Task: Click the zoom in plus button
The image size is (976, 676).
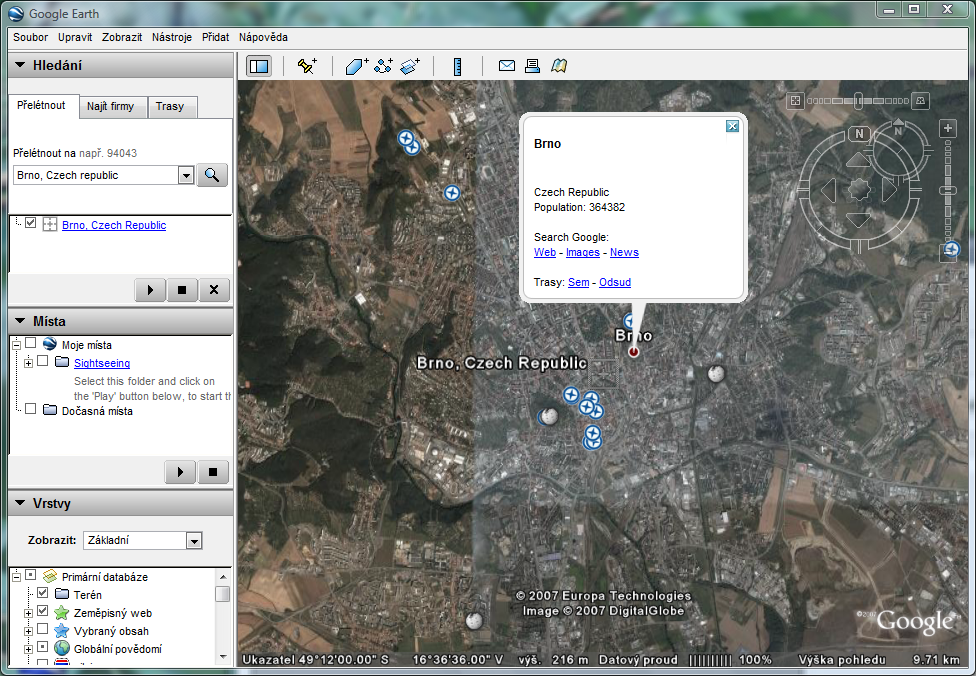Action: click(947, 128)
